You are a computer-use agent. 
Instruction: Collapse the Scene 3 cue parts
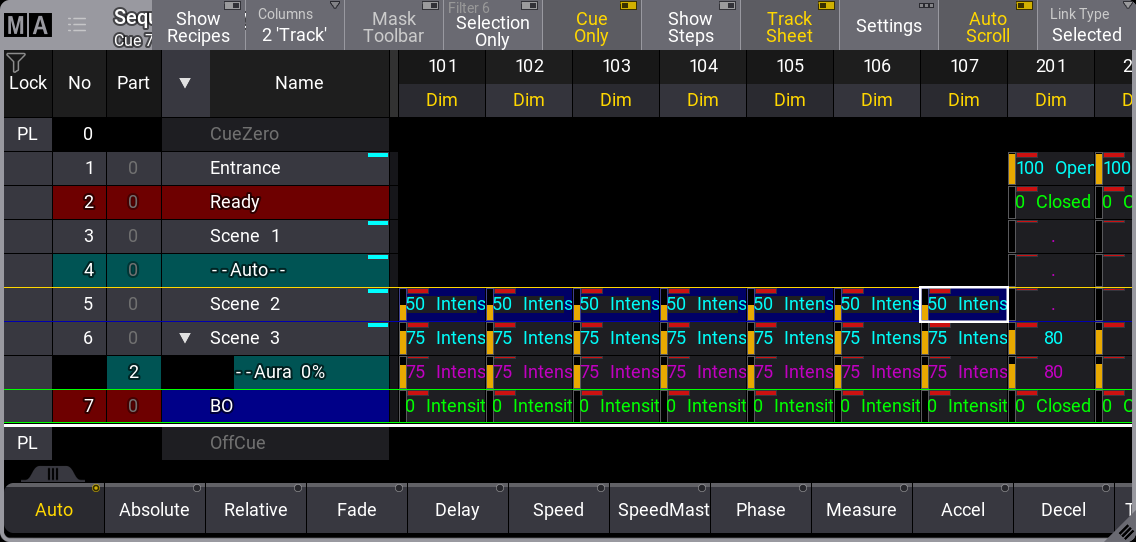[x=185, y=338]
